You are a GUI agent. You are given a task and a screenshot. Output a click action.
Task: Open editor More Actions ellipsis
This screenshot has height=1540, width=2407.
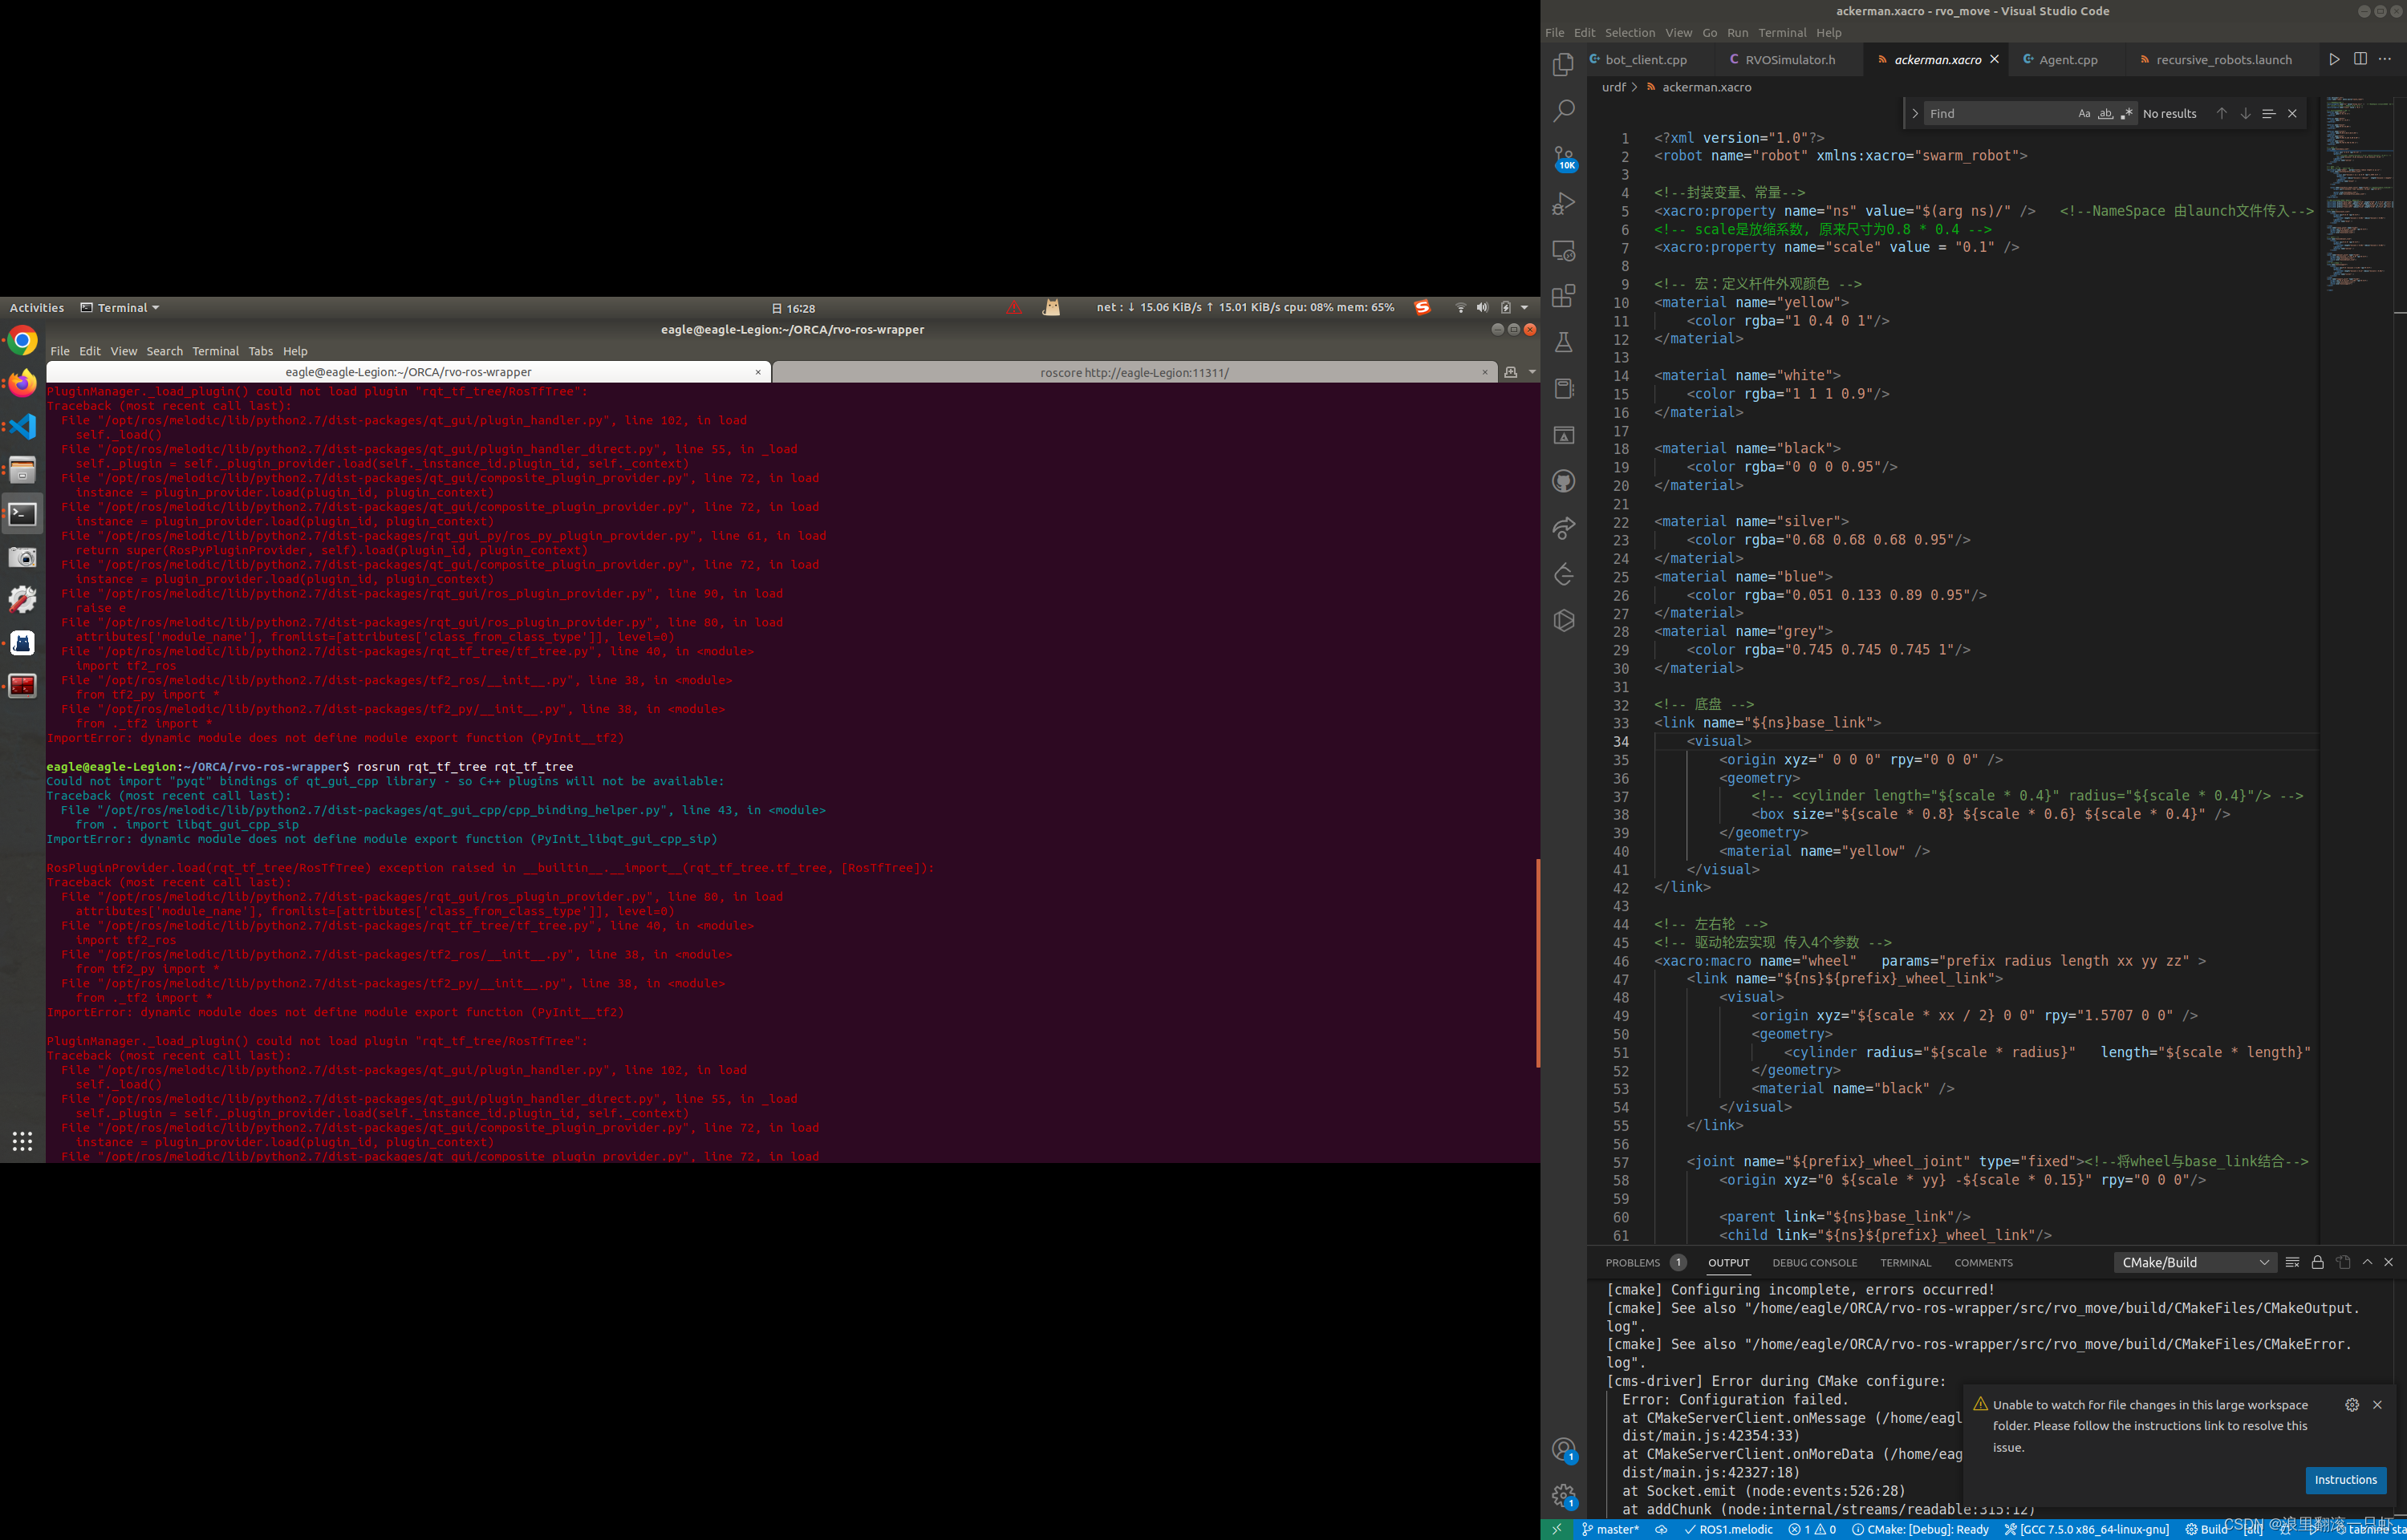point(2385,59)
